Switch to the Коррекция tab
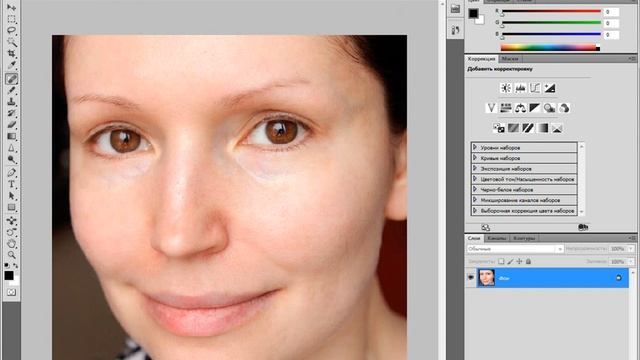 pyautogui.click(x=482, y=59)
